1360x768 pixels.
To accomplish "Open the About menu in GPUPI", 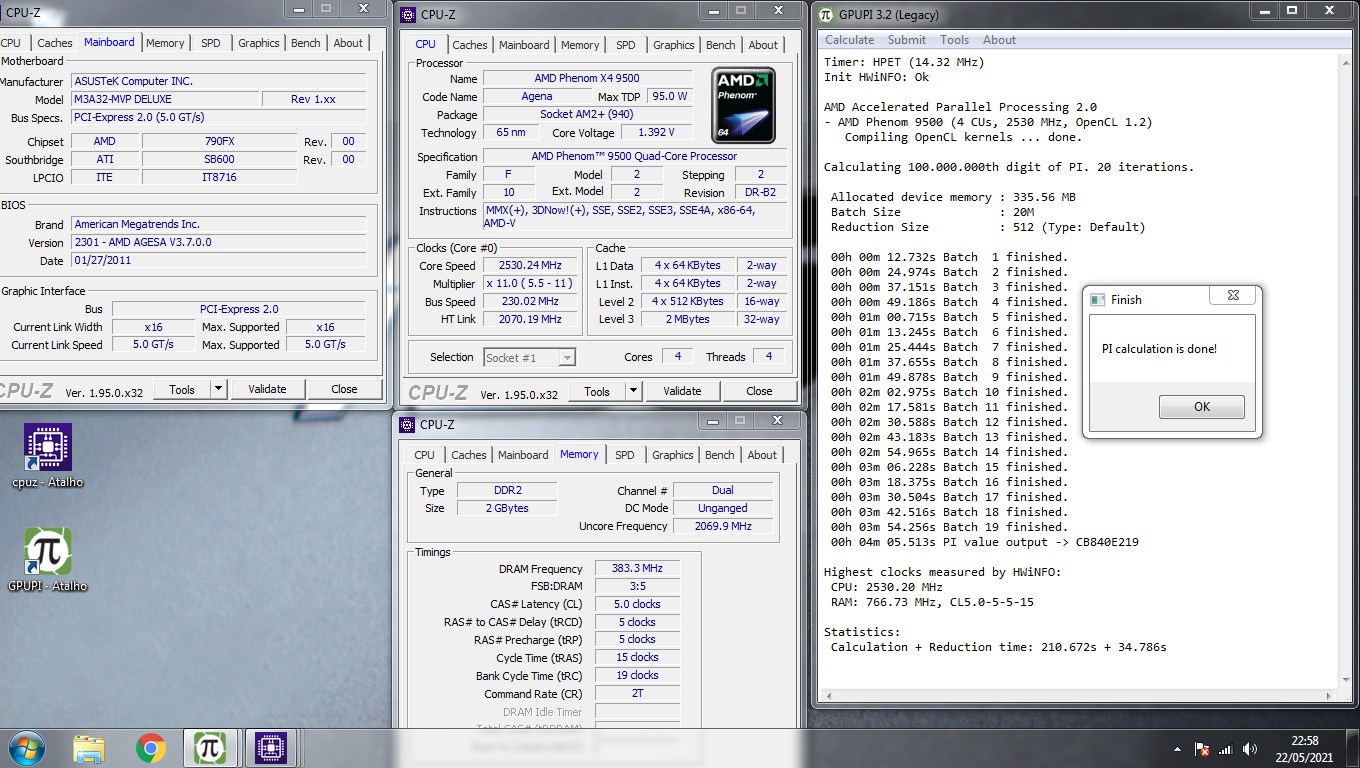I will [999, 40].
